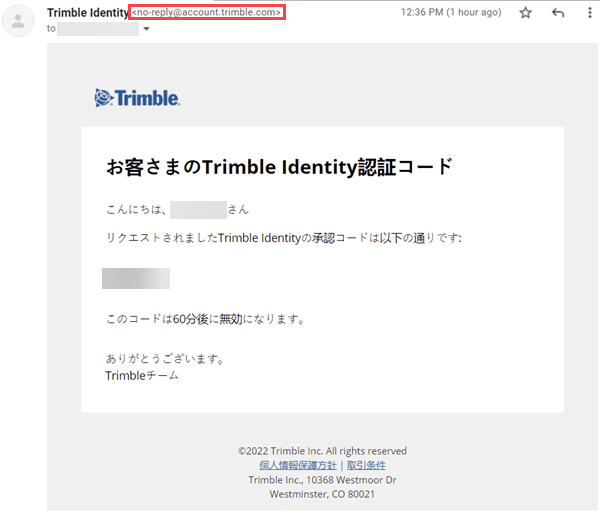Click the sender's profile avatar
The image size is (600, 513).
pos(18,21)
